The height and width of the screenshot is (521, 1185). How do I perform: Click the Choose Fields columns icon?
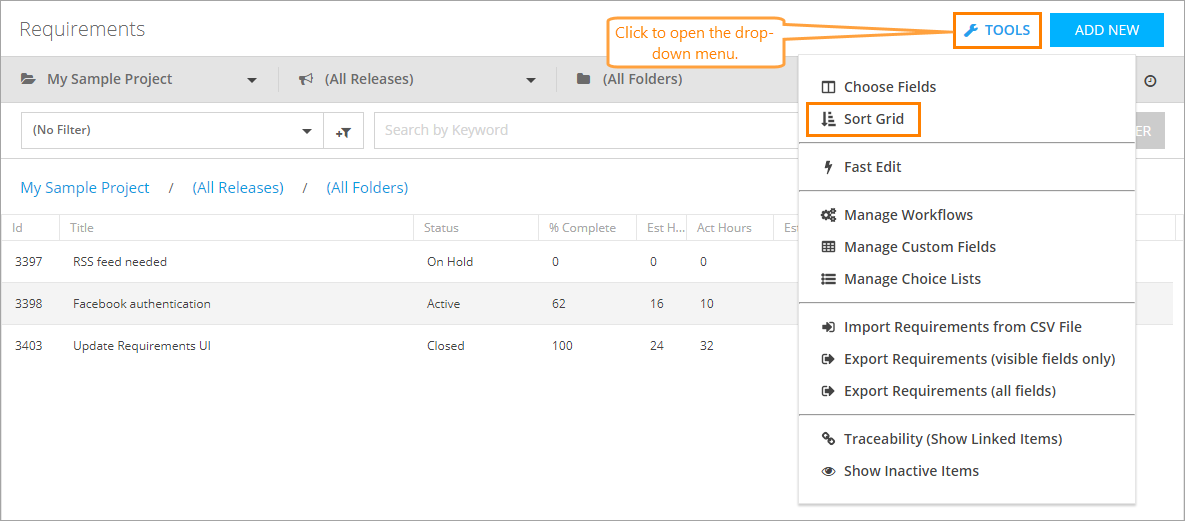(x=828, y=87)
